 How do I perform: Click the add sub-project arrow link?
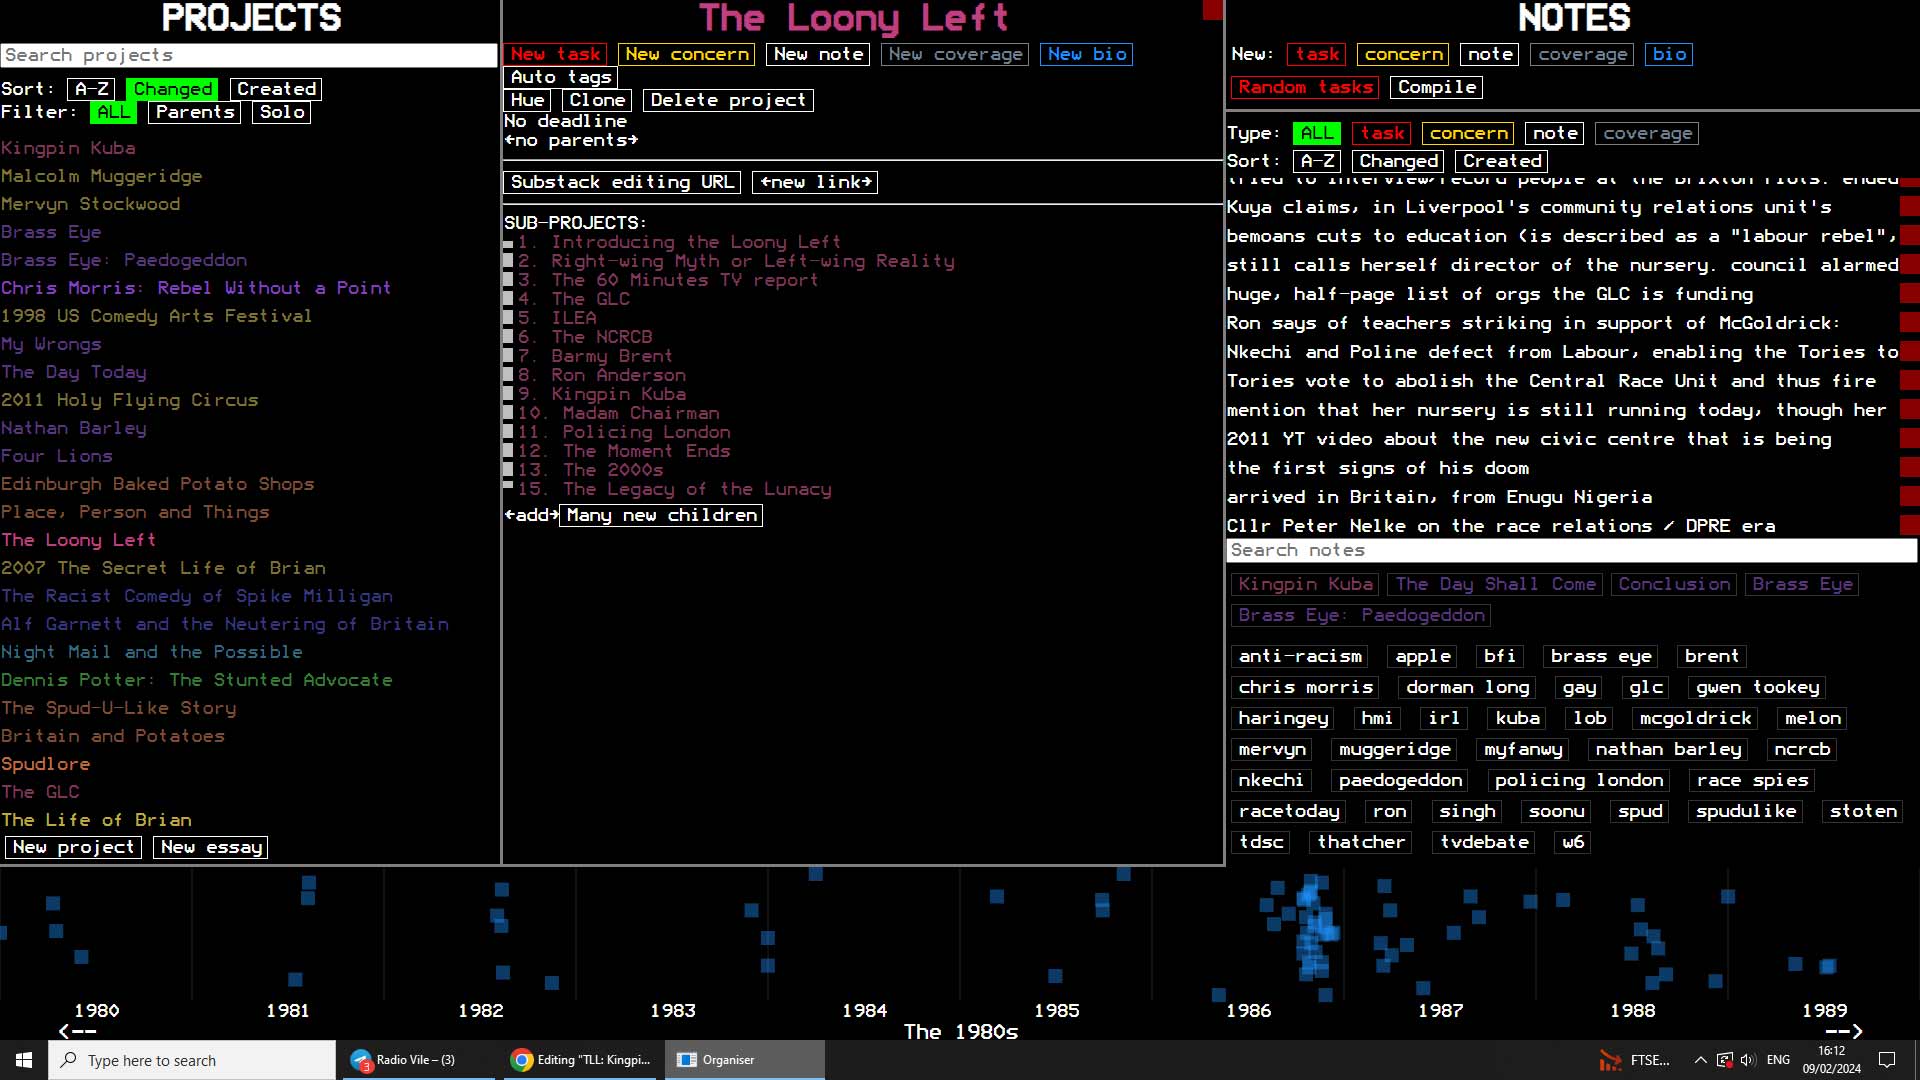click(x=531, y=515)
